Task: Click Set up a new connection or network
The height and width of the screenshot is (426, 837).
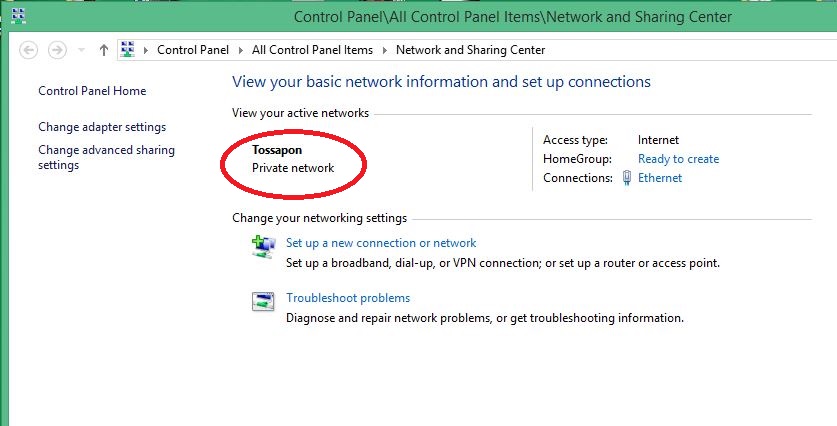Action: (381, 243)
